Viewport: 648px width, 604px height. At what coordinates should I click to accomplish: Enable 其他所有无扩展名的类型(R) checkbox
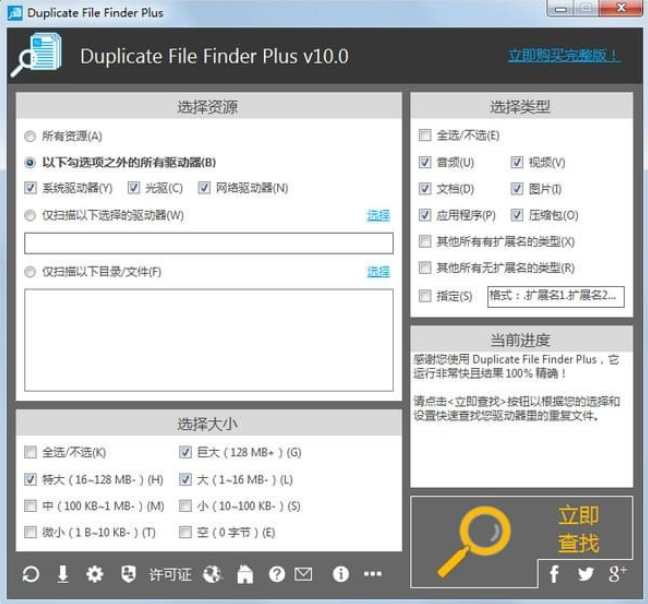(425, 268)
